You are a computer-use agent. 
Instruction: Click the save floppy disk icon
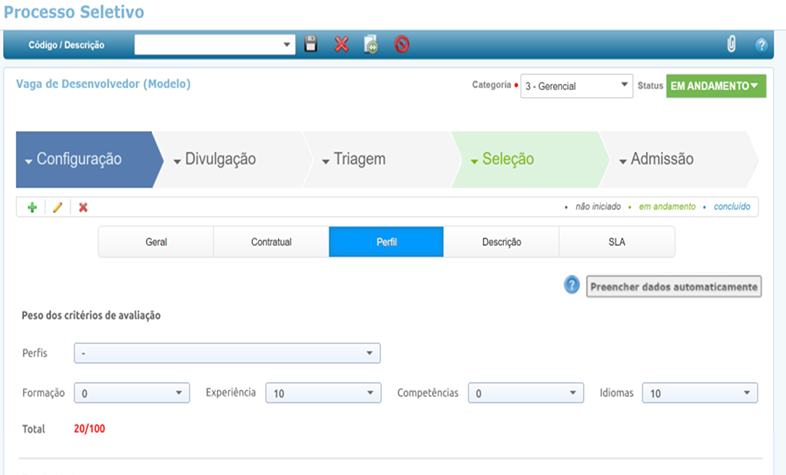tap(311, 44)
